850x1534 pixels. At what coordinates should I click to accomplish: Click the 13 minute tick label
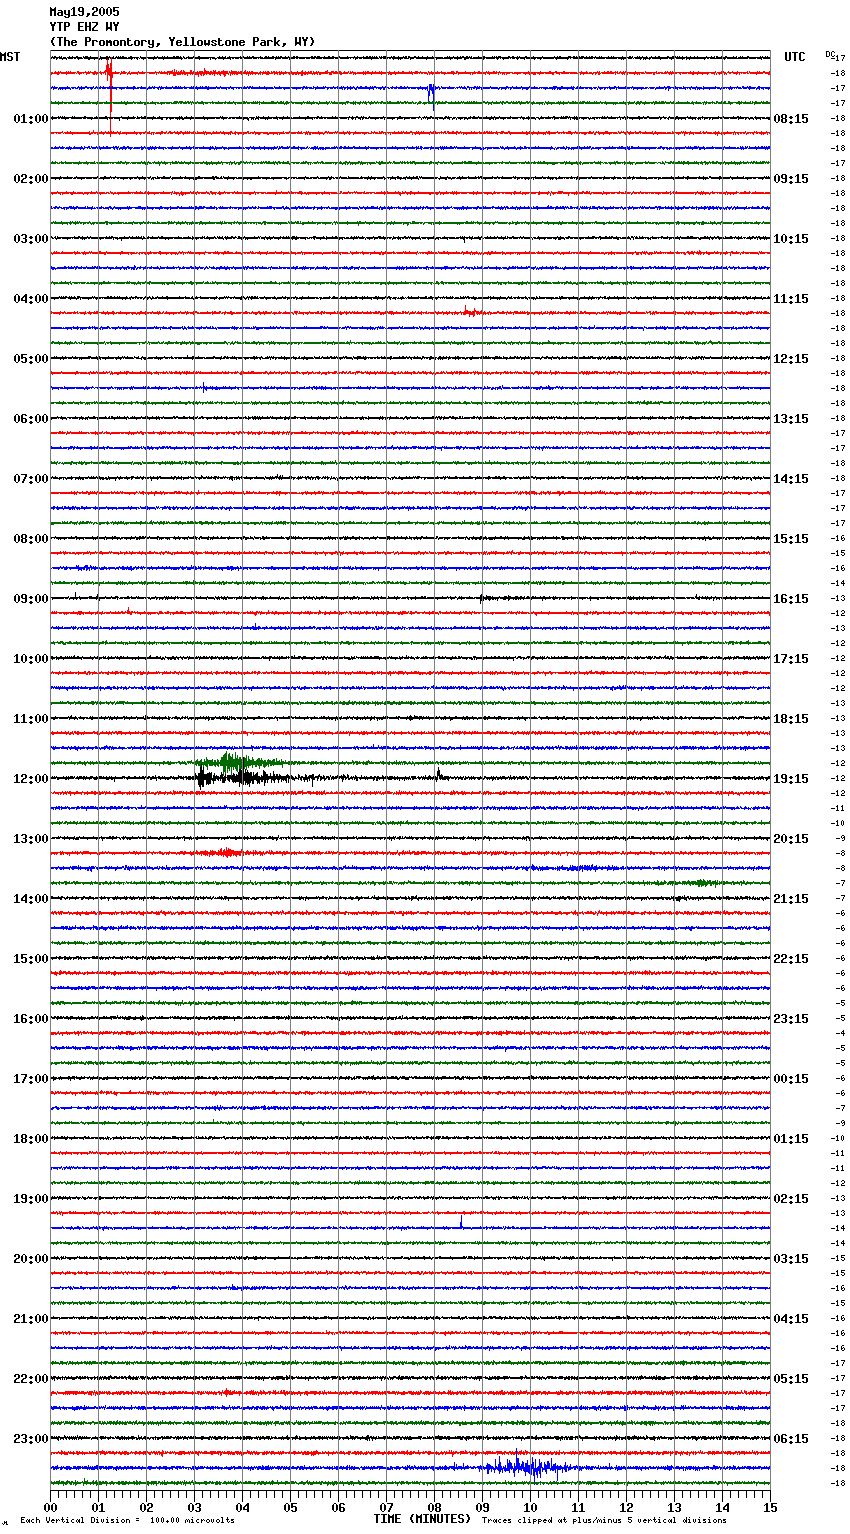pyautogui.click(x=674, y=1507)
